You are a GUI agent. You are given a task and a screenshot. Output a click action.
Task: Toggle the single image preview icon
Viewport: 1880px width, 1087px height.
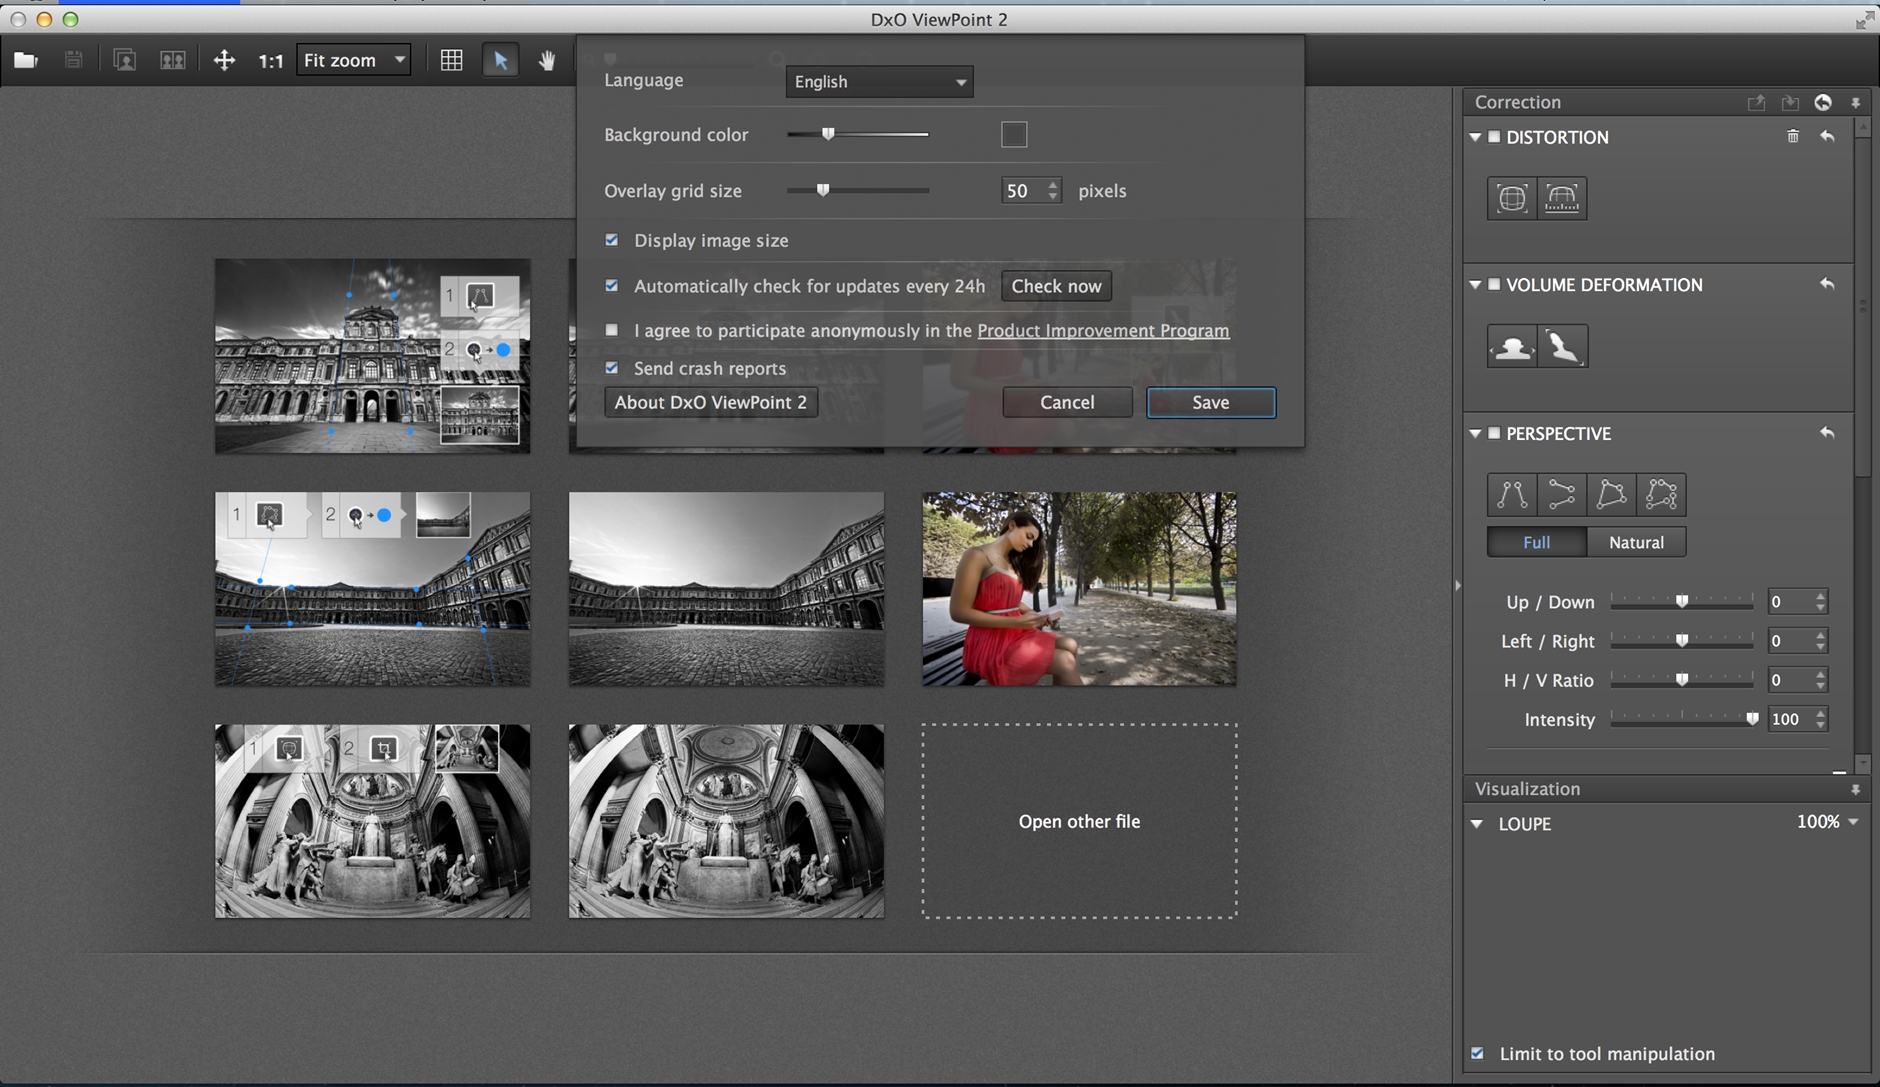click(124, 60)
